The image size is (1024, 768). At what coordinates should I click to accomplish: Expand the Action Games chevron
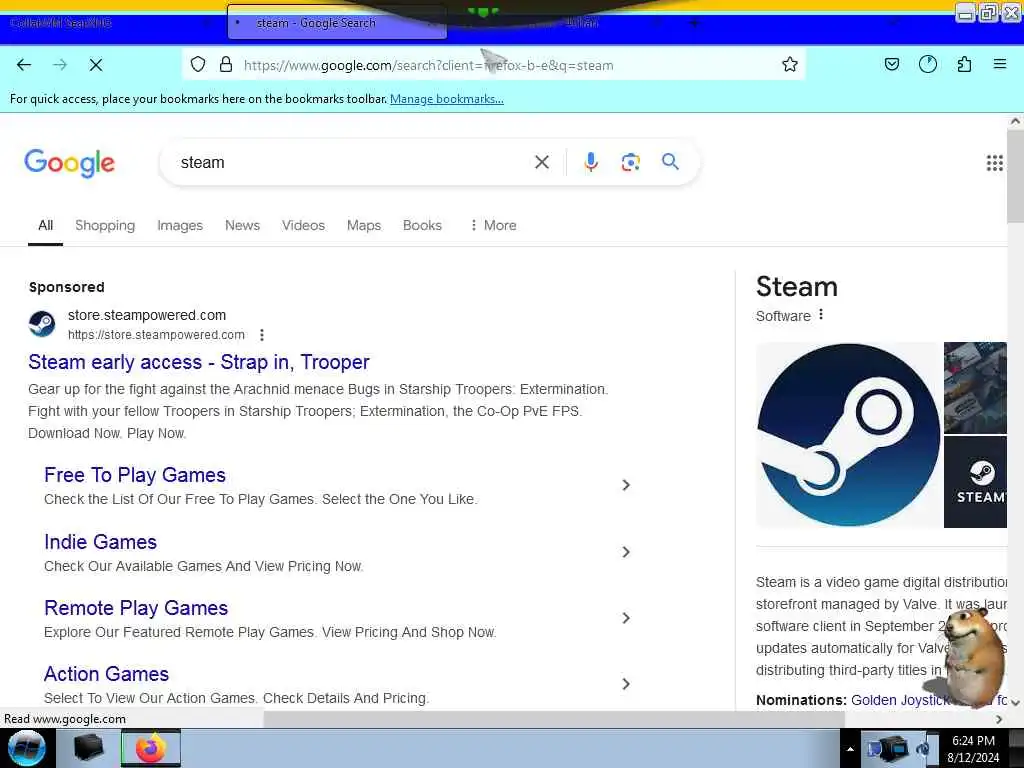point(626,684)
